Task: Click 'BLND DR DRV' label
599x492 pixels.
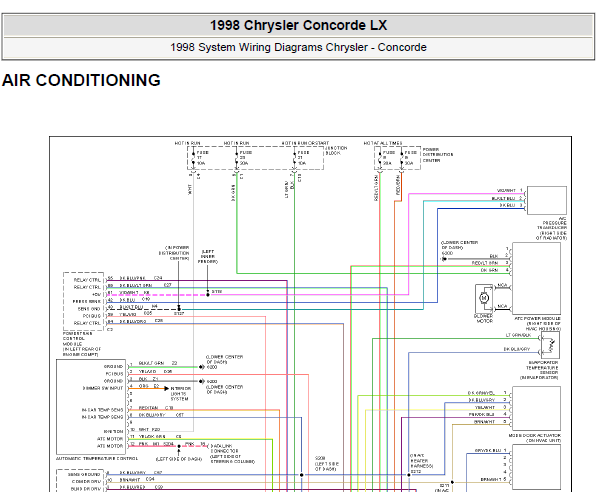Action: click(86, 489)
